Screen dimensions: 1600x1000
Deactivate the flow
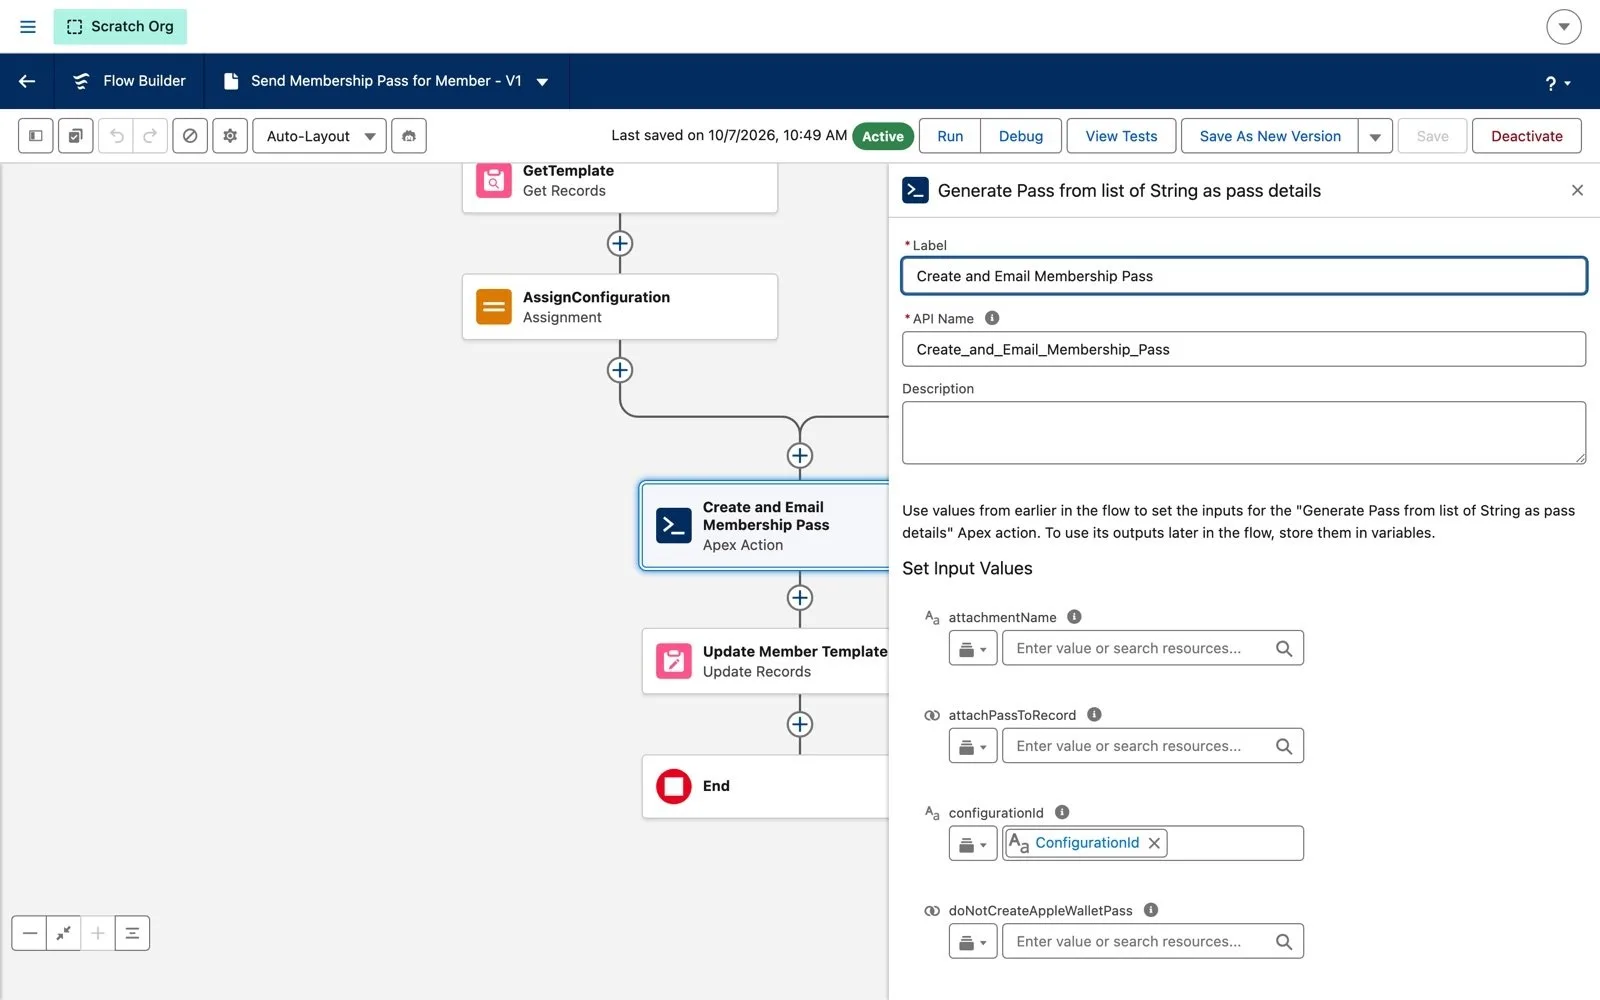[1526, 136]
